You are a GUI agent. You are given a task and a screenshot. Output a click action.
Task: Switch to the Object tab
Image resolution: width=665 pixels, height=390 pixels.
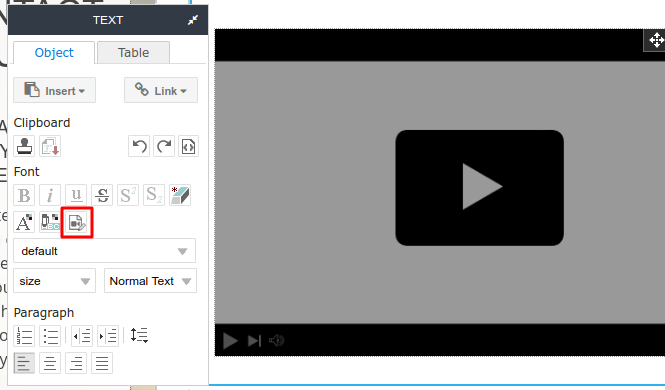(54, 53)
